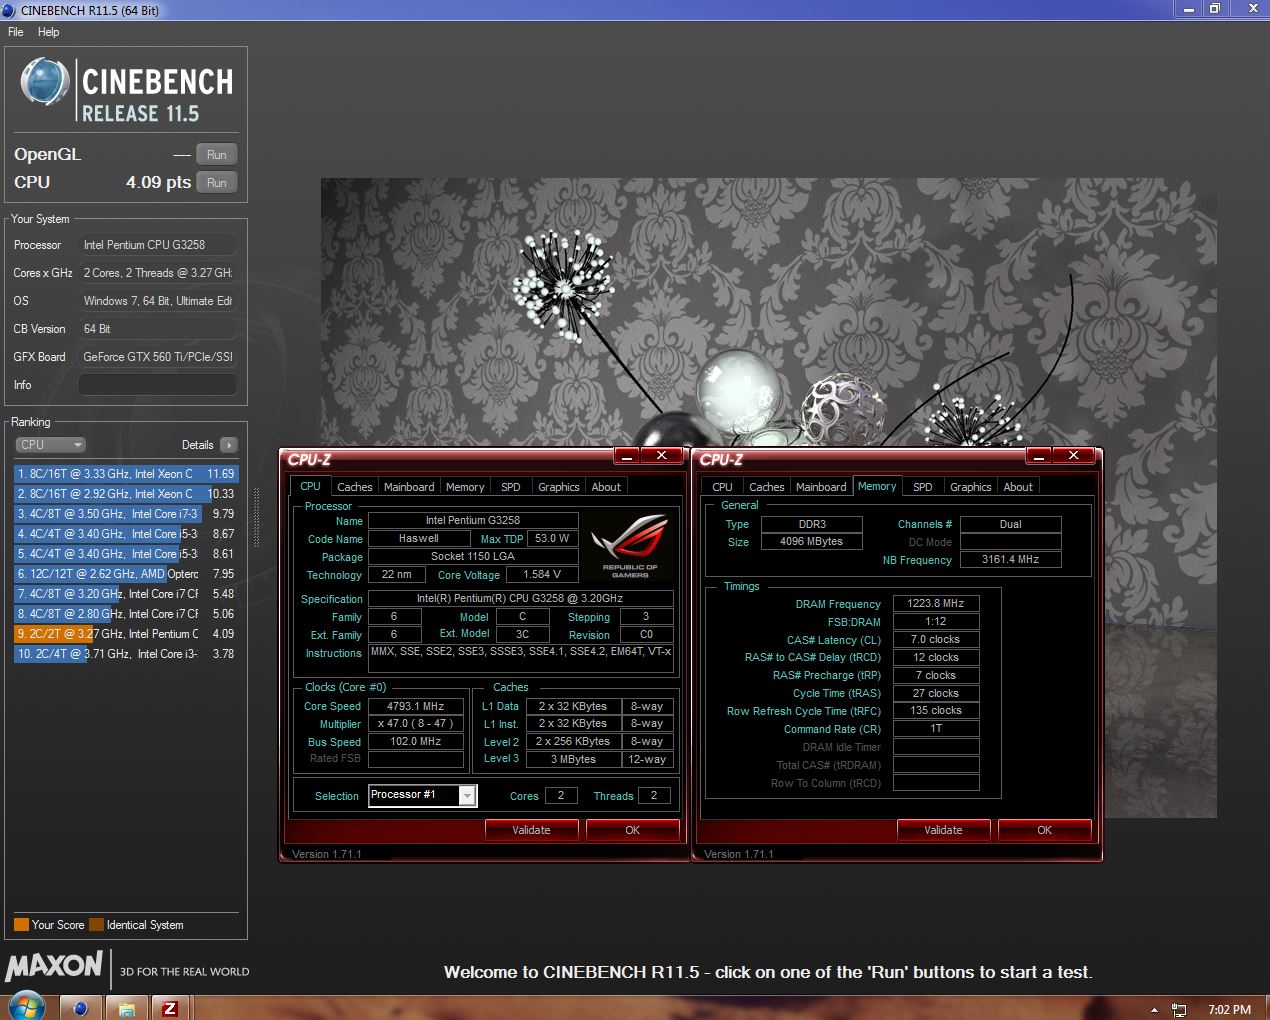
Task: Click Cinebench title bar app icon
Action: coord(9,10)
